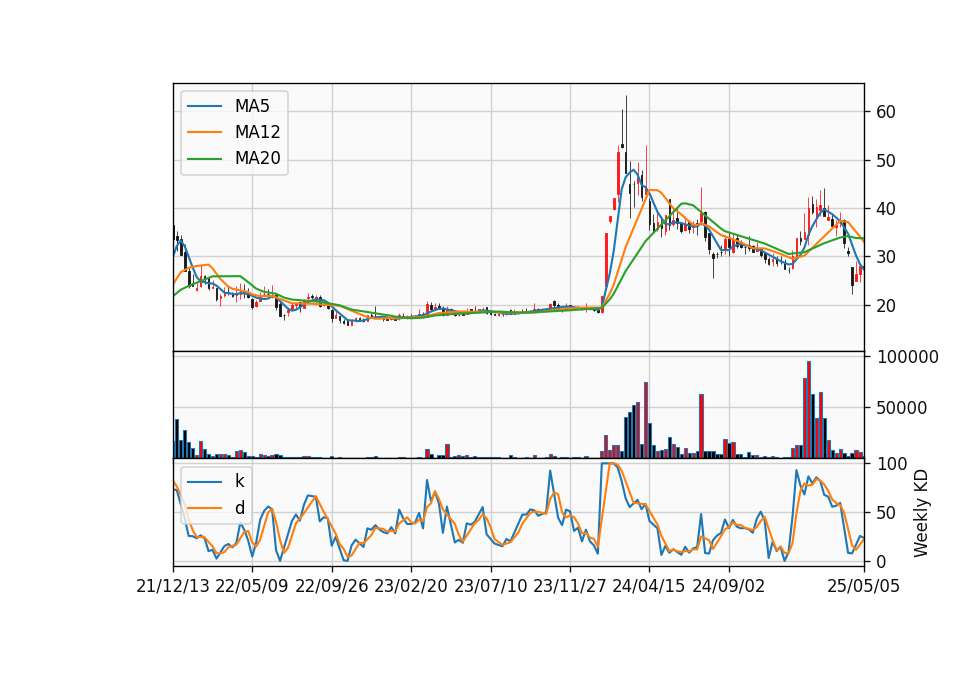Click the volume axis value 100000

point(907,358)
